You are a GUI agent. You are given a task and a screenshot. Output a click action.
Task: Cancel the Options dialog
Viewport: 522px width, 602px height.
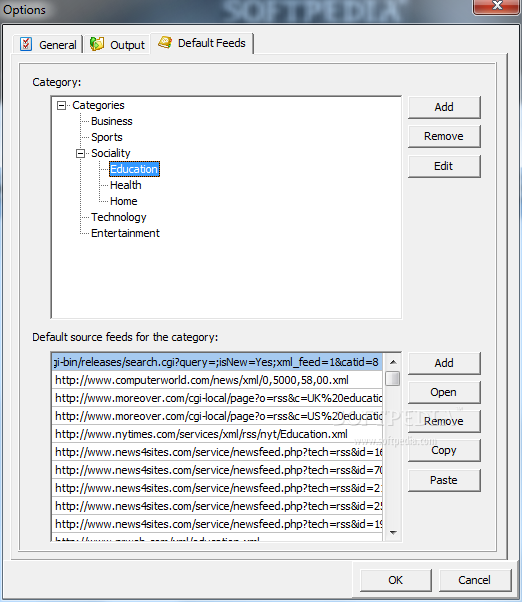click(475, 580)
